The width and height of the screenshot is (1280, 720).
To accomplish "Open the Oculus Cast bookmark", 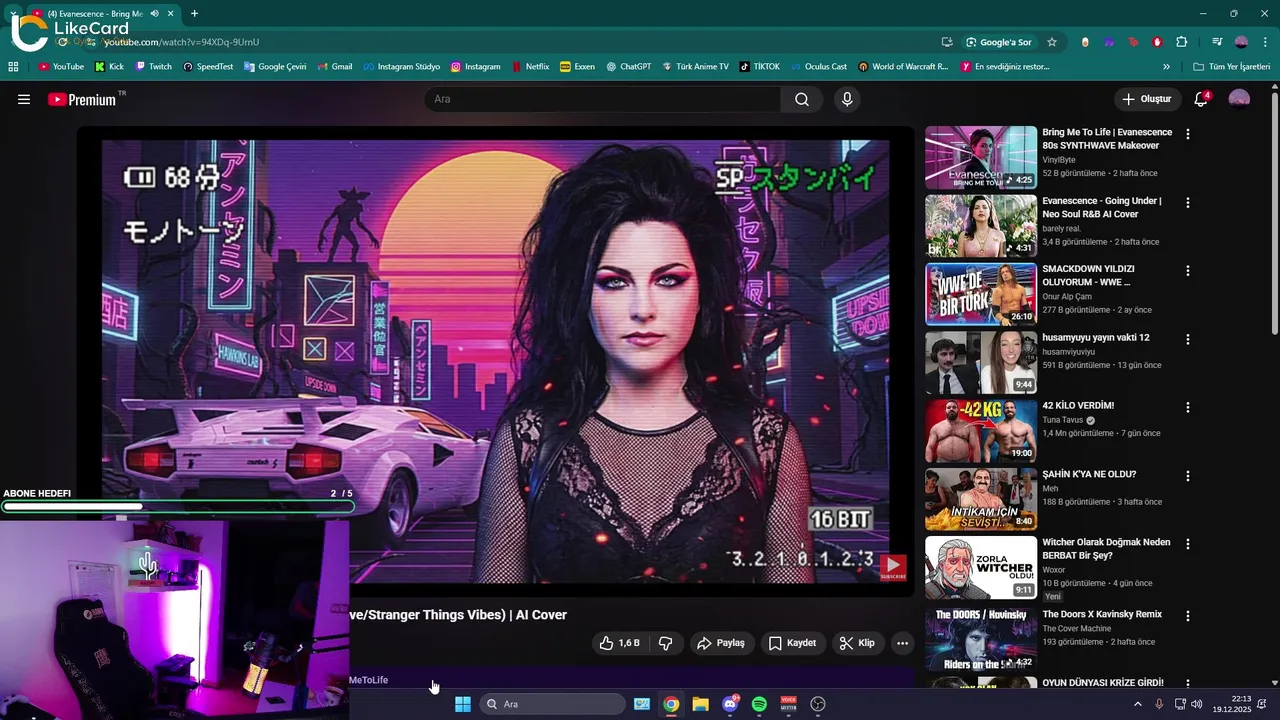I will 817,67.
